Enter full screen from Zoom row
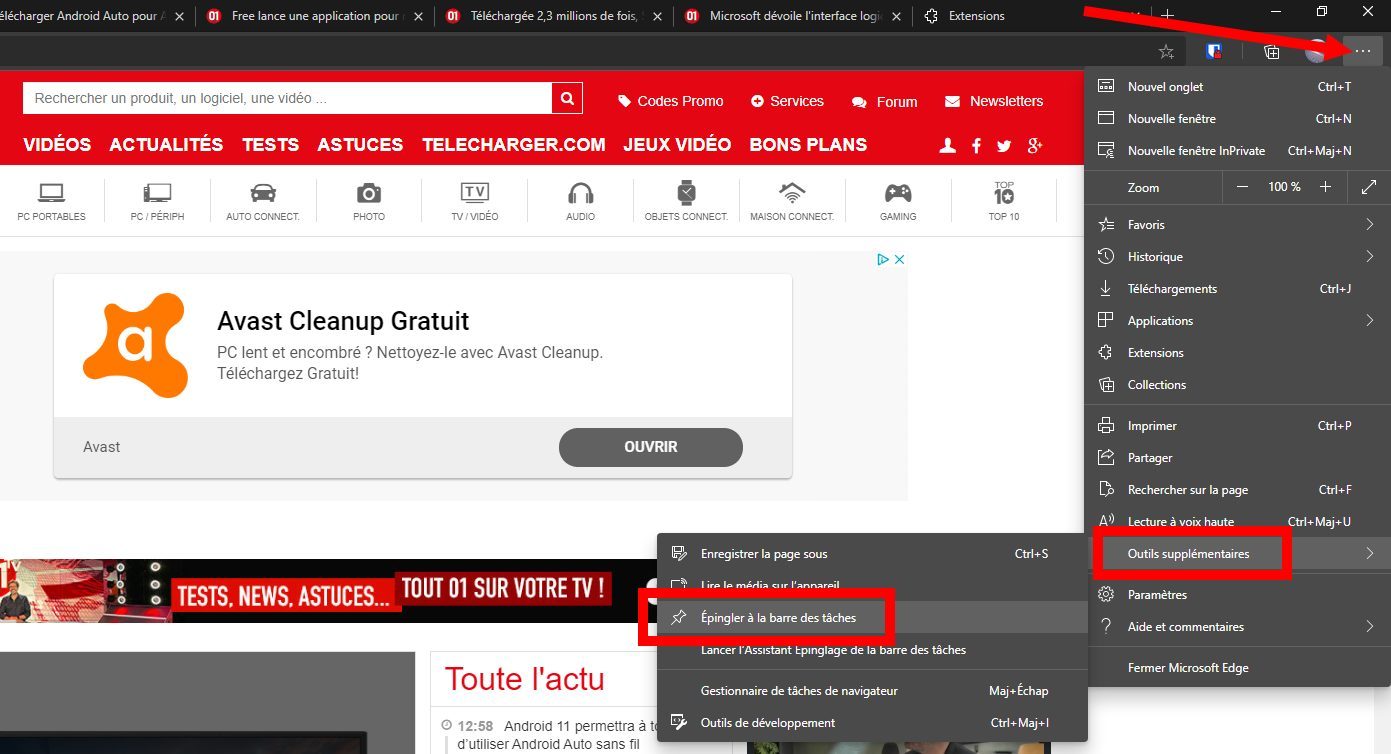Viewport: 1391px width, 754px height. tap(1369, 187)
